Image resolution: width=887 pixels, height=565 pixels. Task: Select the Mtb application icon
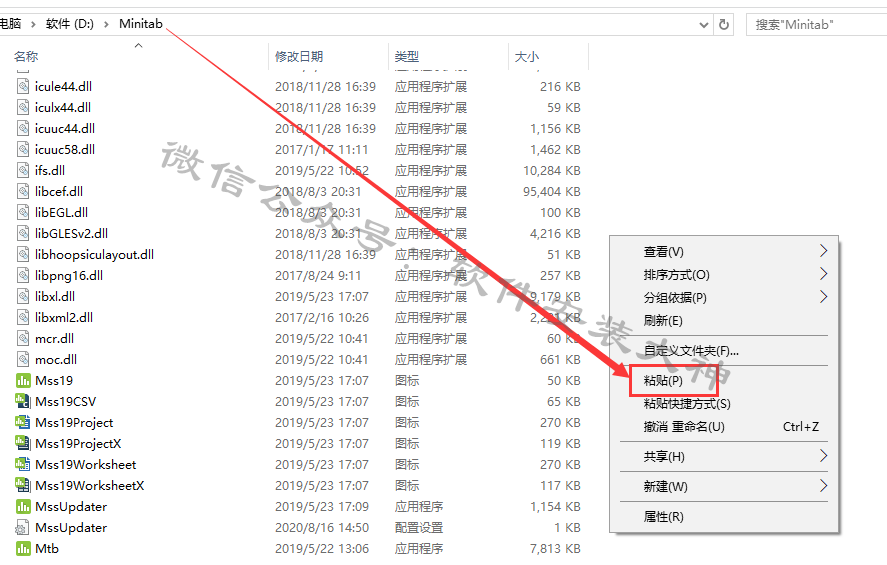[x=23, y=549]
